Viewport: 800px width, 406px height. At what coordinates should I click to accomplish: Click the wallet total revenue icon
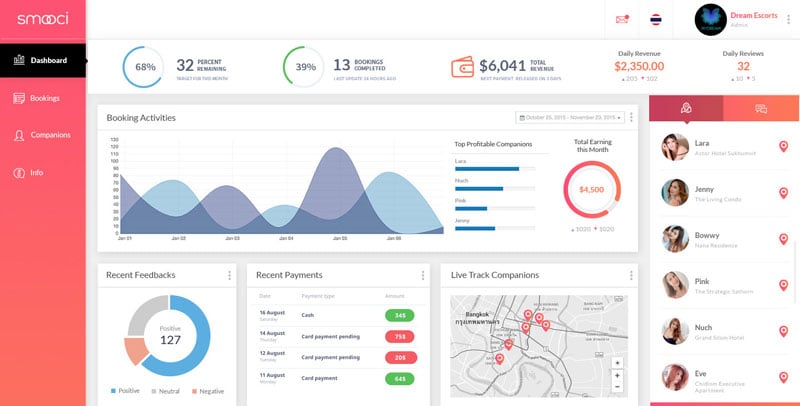(x=463, y=67)
